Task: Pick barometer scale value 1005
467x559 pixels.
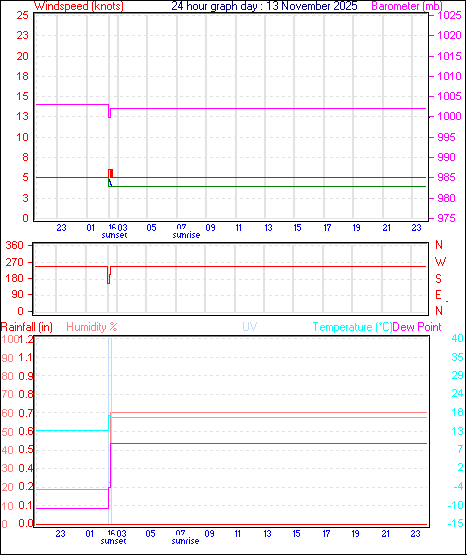Action: click(x=449, y=96)
